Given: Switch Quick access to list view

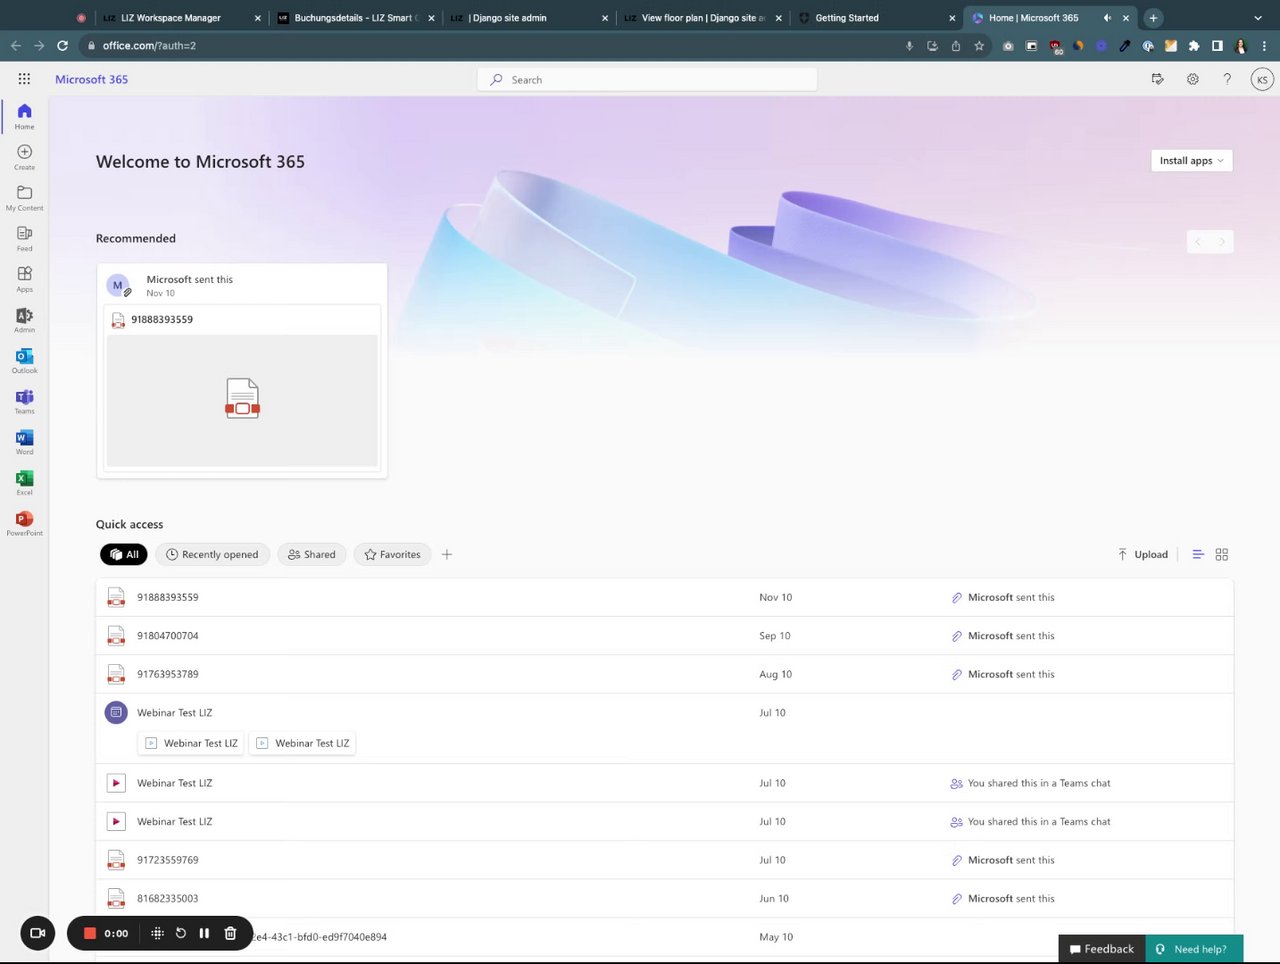Looking at the screenshot, I should [1198, 554].
